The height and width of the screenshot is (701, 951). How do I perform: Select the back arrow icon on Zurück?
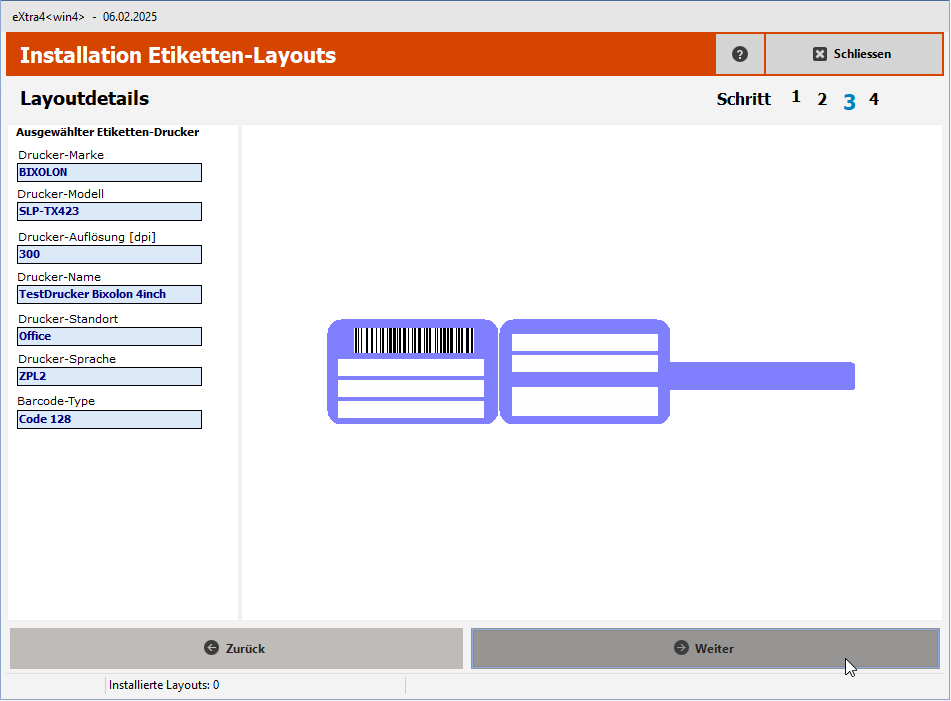click(210, 648)
